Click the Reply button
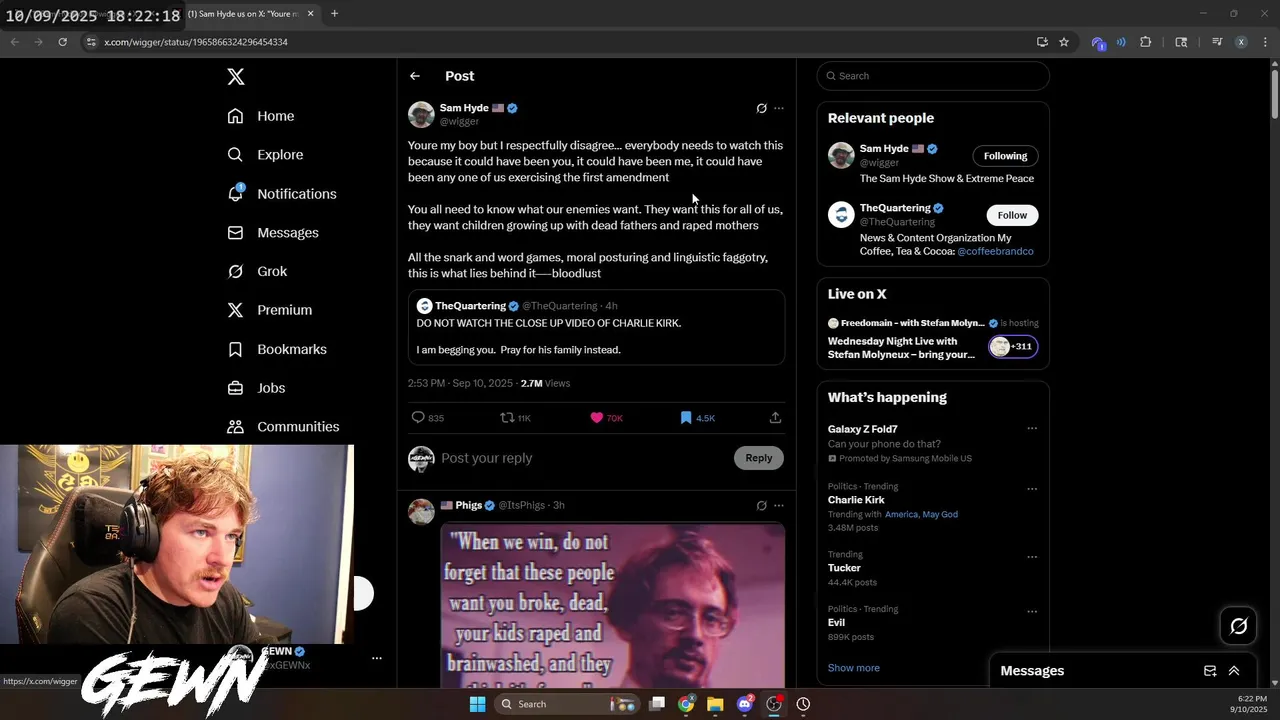The width and height of the screenshot is (1280, 720). pyautogui.click(x=759, y=458)
